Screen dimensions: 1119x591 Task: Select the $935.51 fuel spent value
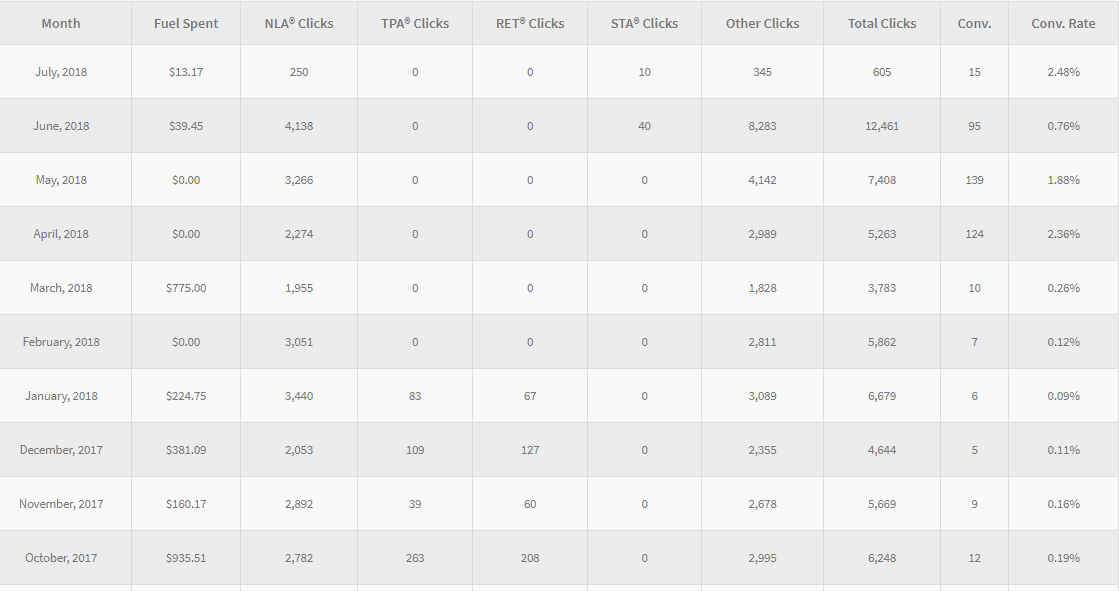click(x=186, y=557)
